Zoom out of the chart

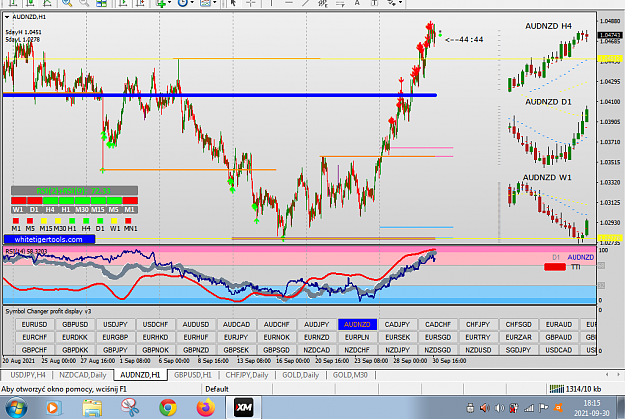(x=84, y=3)
